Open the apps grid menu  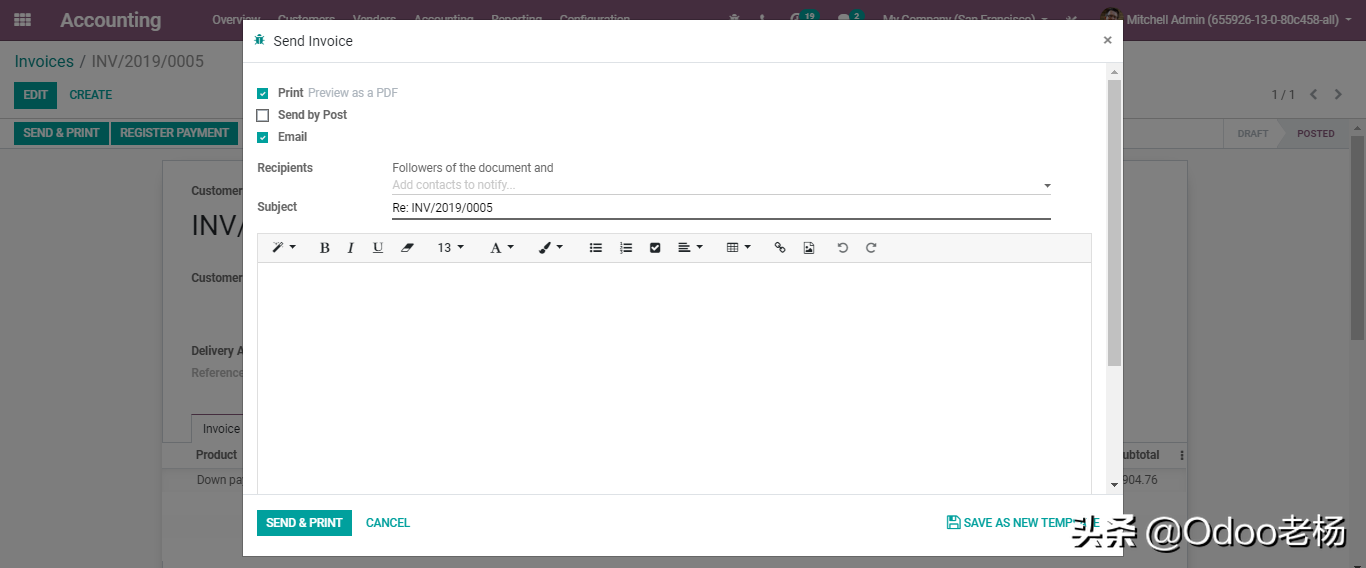pyautogui.click(x=22, y=19)
